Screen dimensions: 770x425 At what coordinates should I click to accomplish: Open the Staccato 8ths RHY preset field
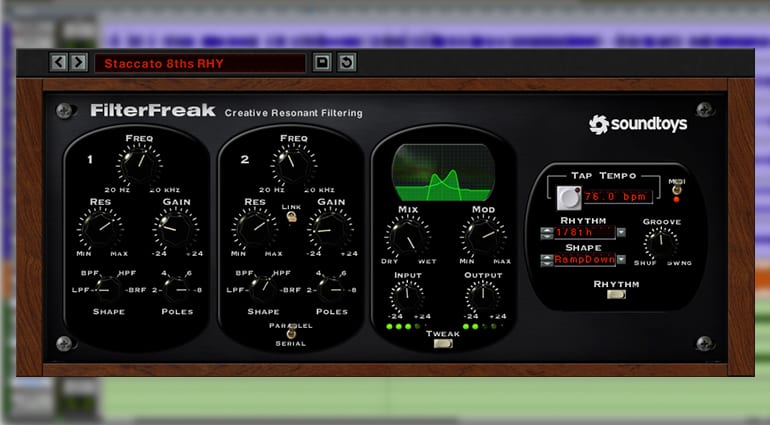pos(200,63)
